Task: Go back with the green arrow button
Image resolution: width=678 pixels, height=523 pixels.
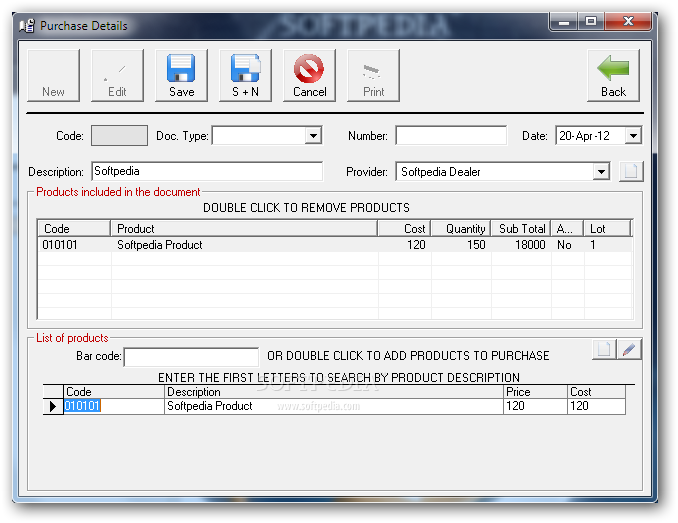Action: tap(613, 76)
